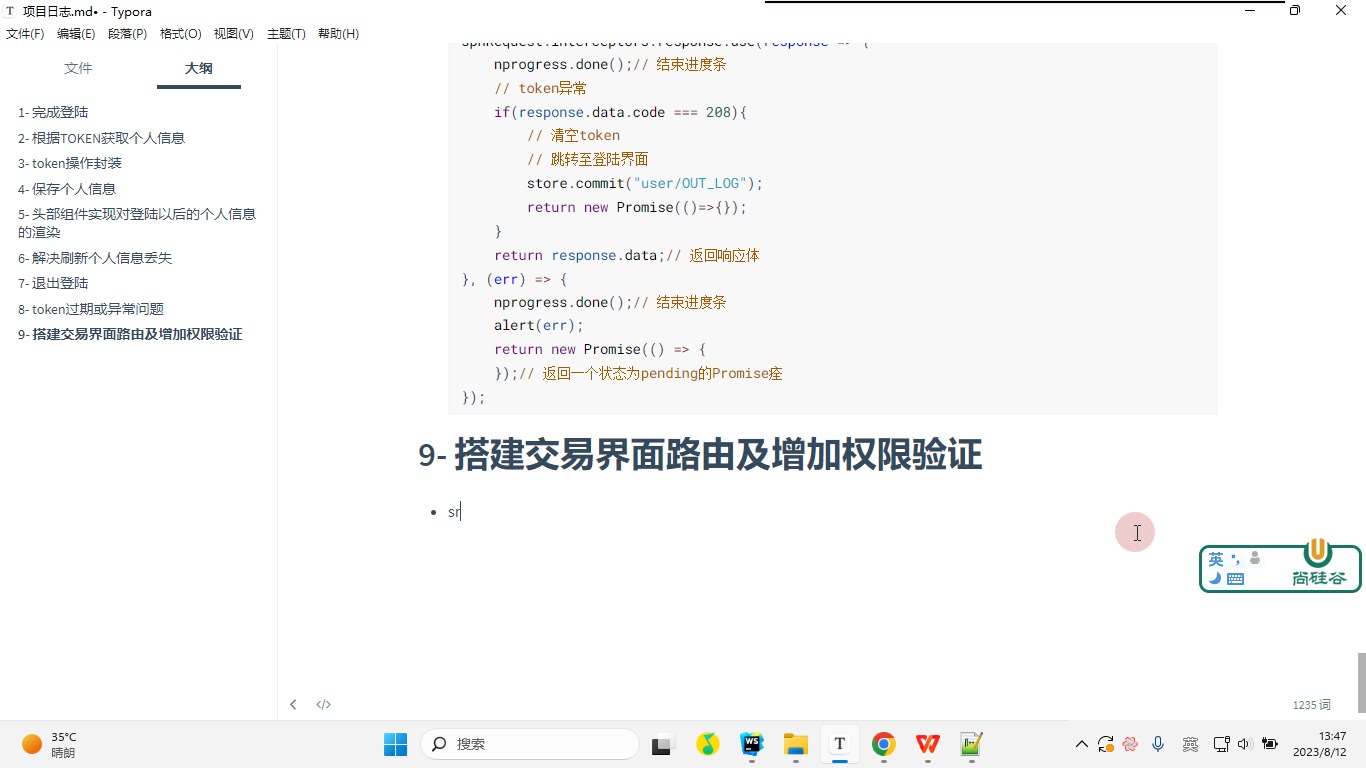
Task: Open network settings tray icon
Action: coord(1221,744)
